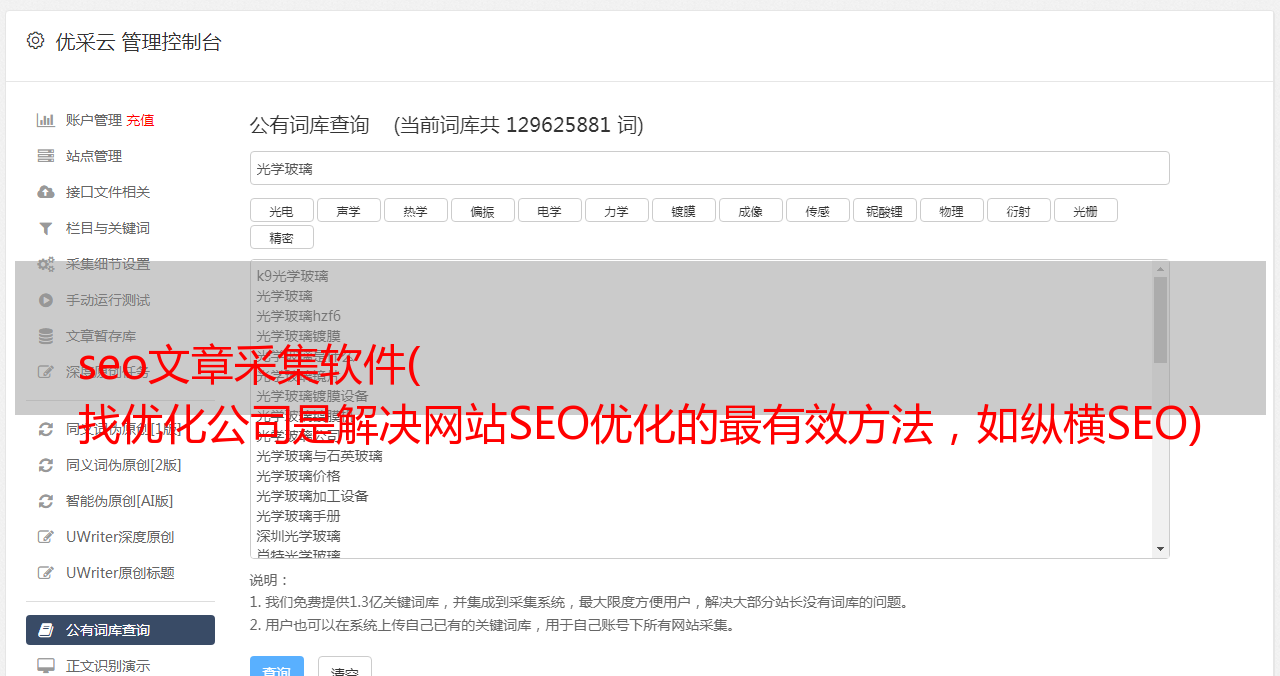Choose the 力学 tag button
This screenshot has width=1280, height=676.
click(x=616, y=211)
